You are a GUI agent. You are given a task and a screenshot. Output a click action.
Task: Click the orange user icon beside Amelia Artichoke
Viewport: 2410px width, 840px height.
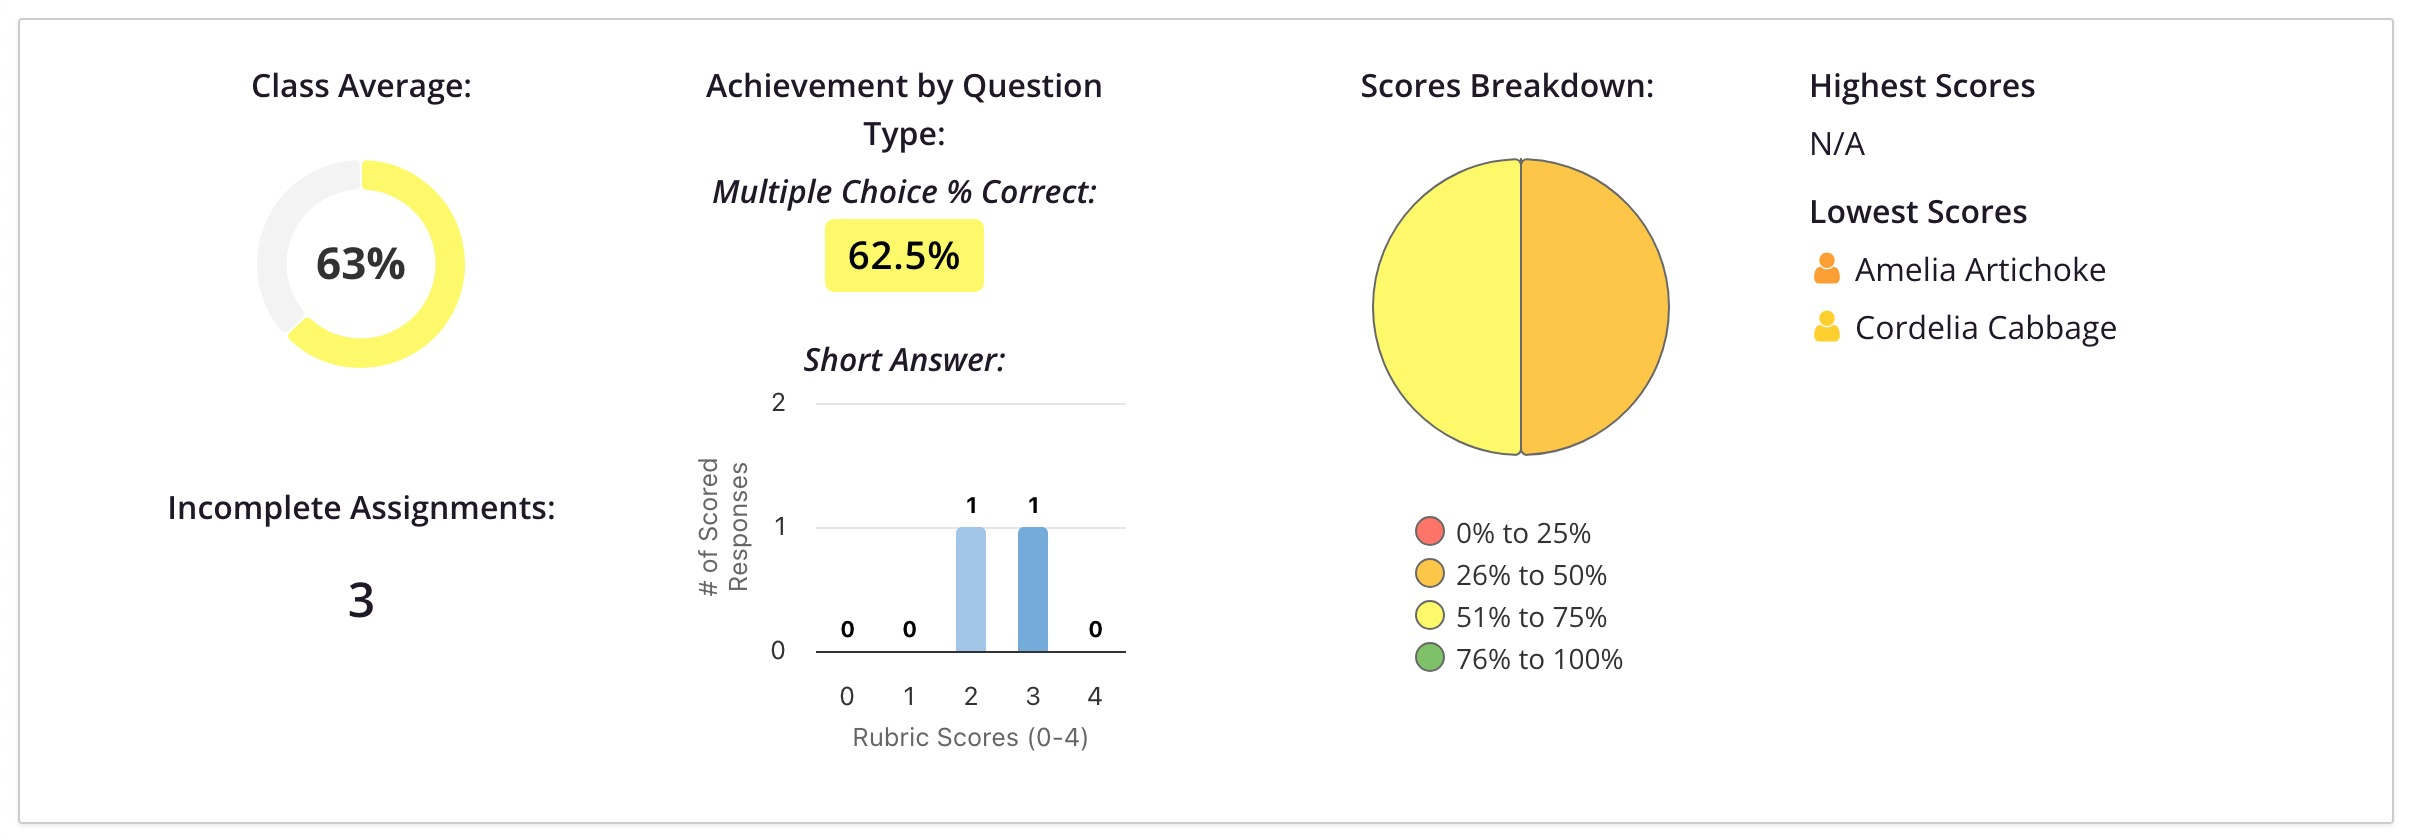pos(1826,269)
